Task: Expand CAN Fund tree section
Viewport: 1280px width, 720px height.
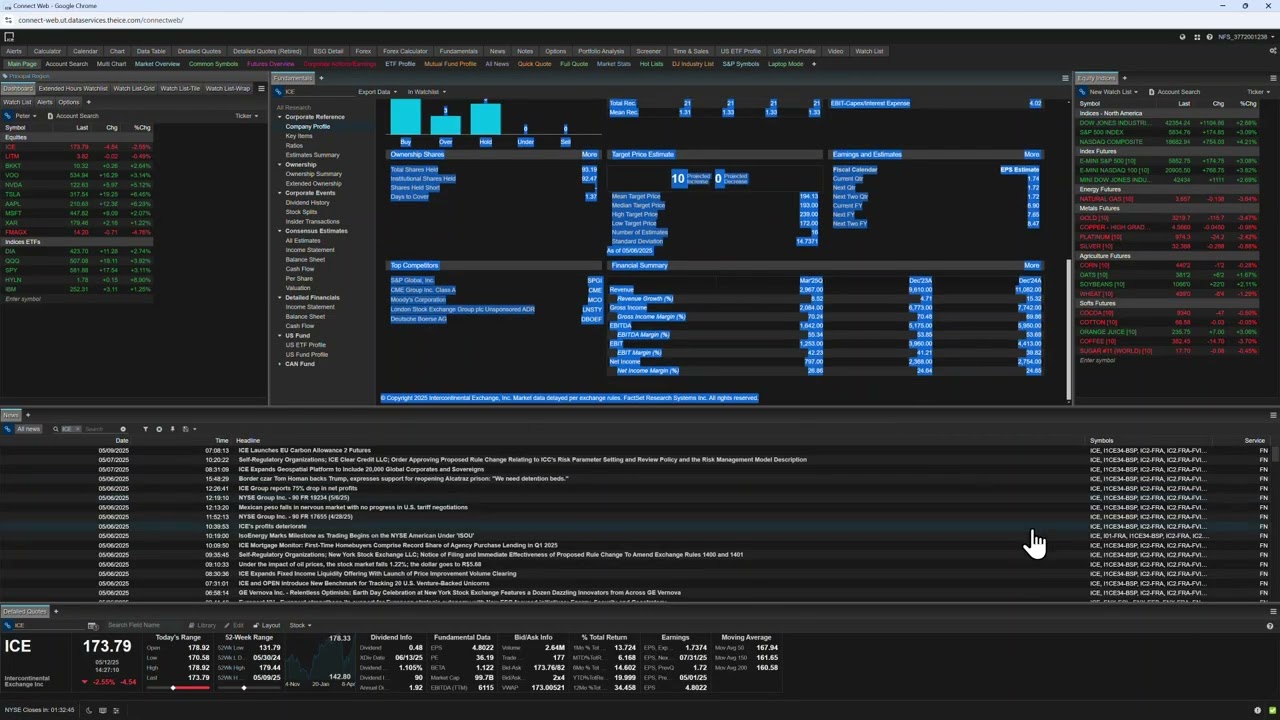Action: 280,364
